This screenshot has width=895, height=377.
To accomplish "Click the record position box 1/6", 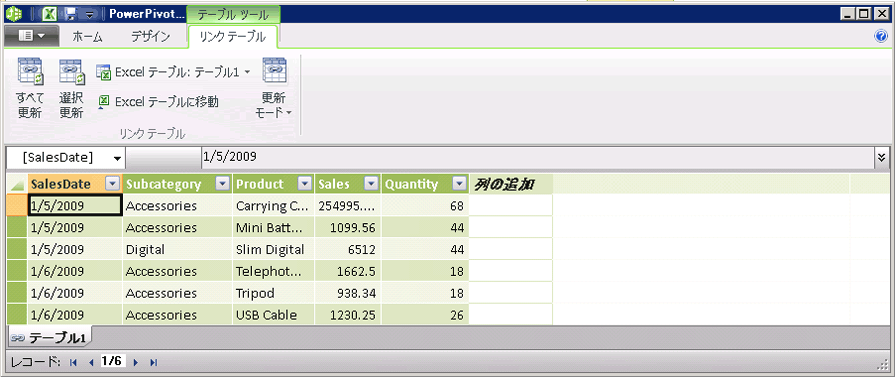I will [112, 361].
